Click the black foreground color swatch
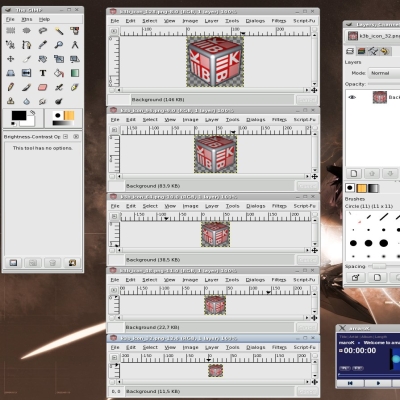400x400 pixels. (19, 115)
